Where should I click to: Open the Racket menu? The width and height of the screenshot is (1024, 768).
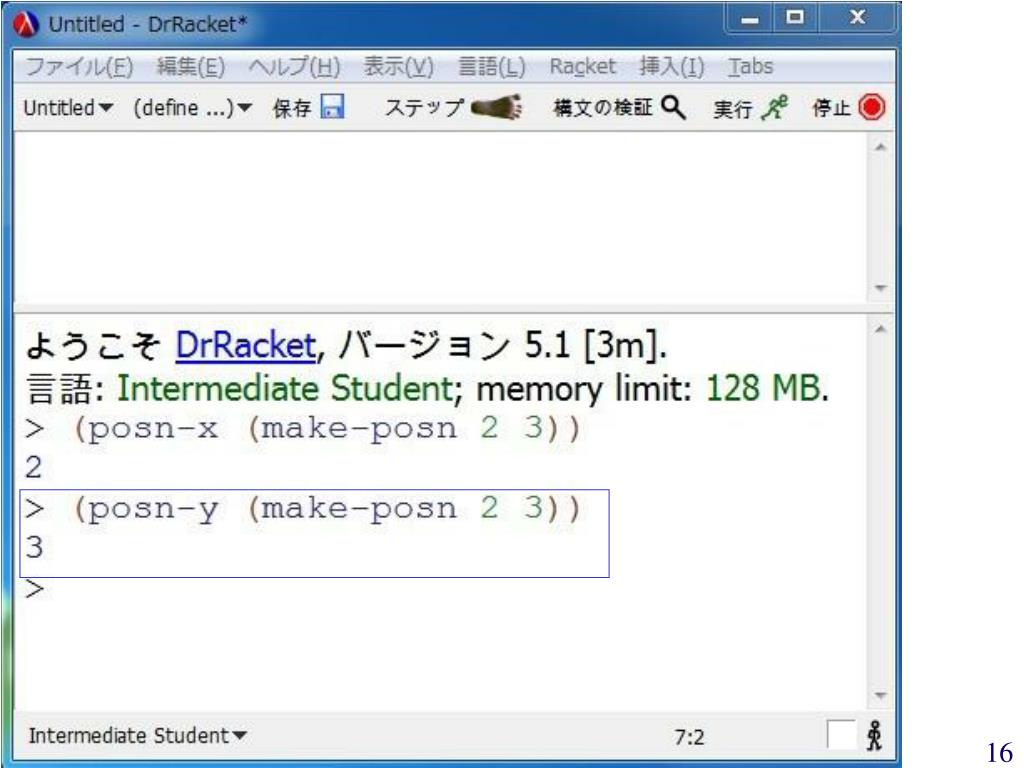(583, 67)
